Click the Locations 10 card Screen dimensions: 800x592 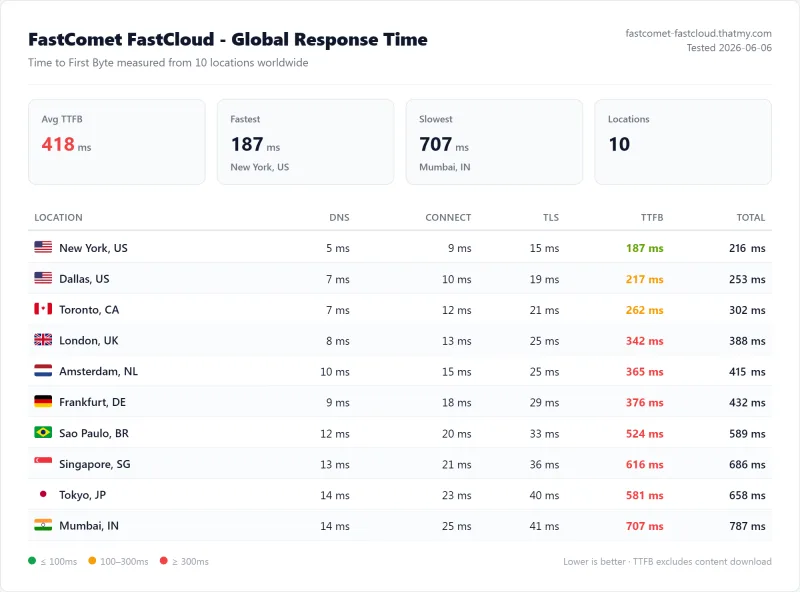point(683,142)
